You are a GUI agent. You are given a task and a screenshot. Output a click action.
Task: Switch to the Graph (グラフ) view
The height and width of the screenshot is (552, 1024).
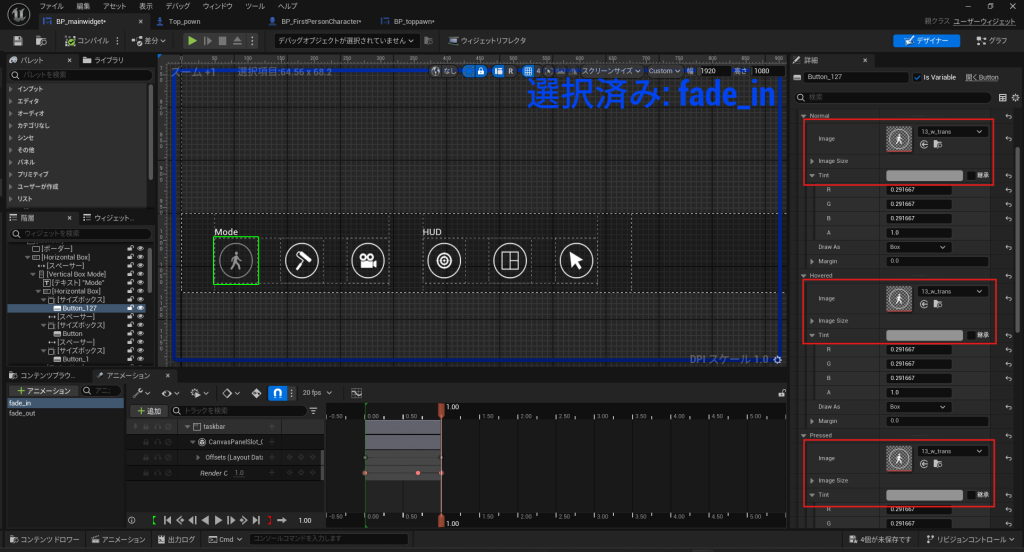(x=990, y=41)
